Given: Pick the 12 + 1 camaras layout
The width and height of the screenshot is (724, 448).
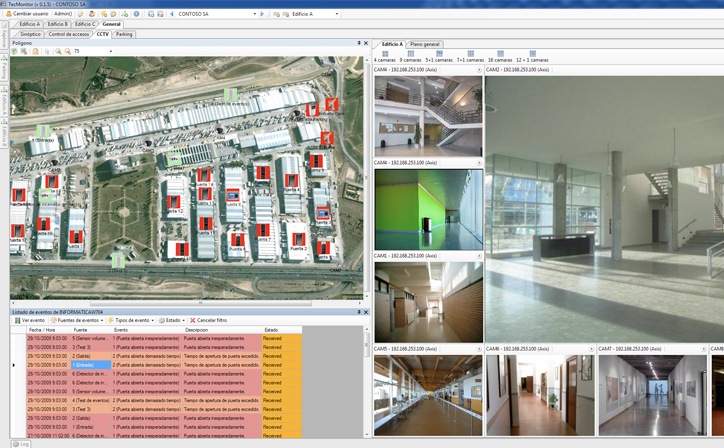Looking at the screenshot, I should point(532,56).
